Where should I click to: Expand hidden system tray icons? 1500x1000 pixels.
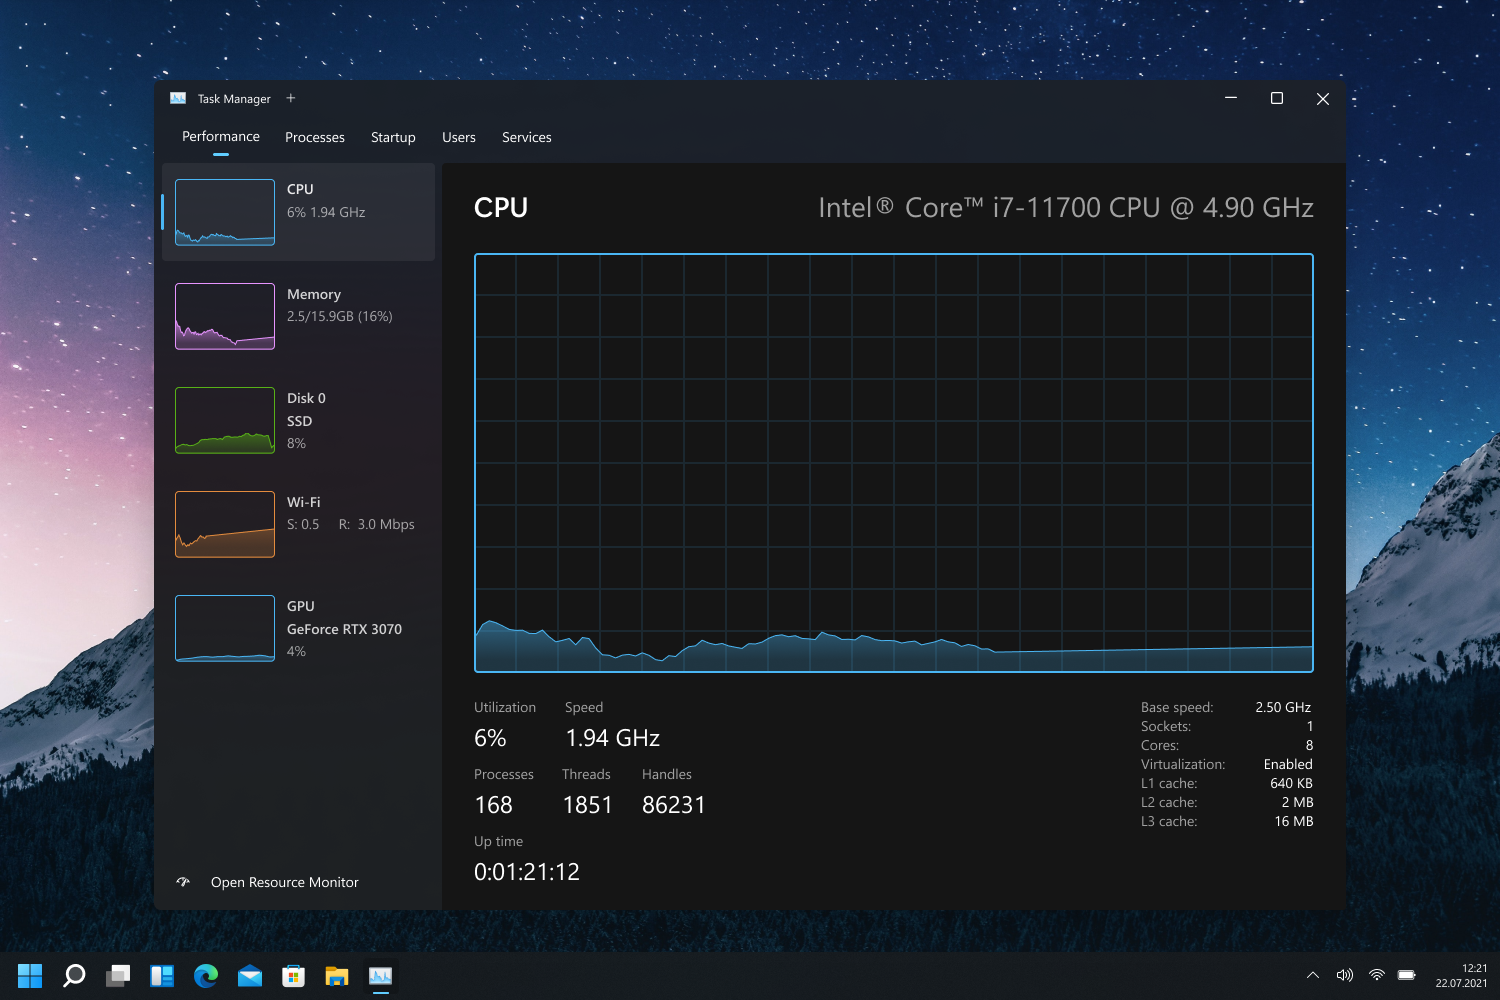click(1311, 975)
